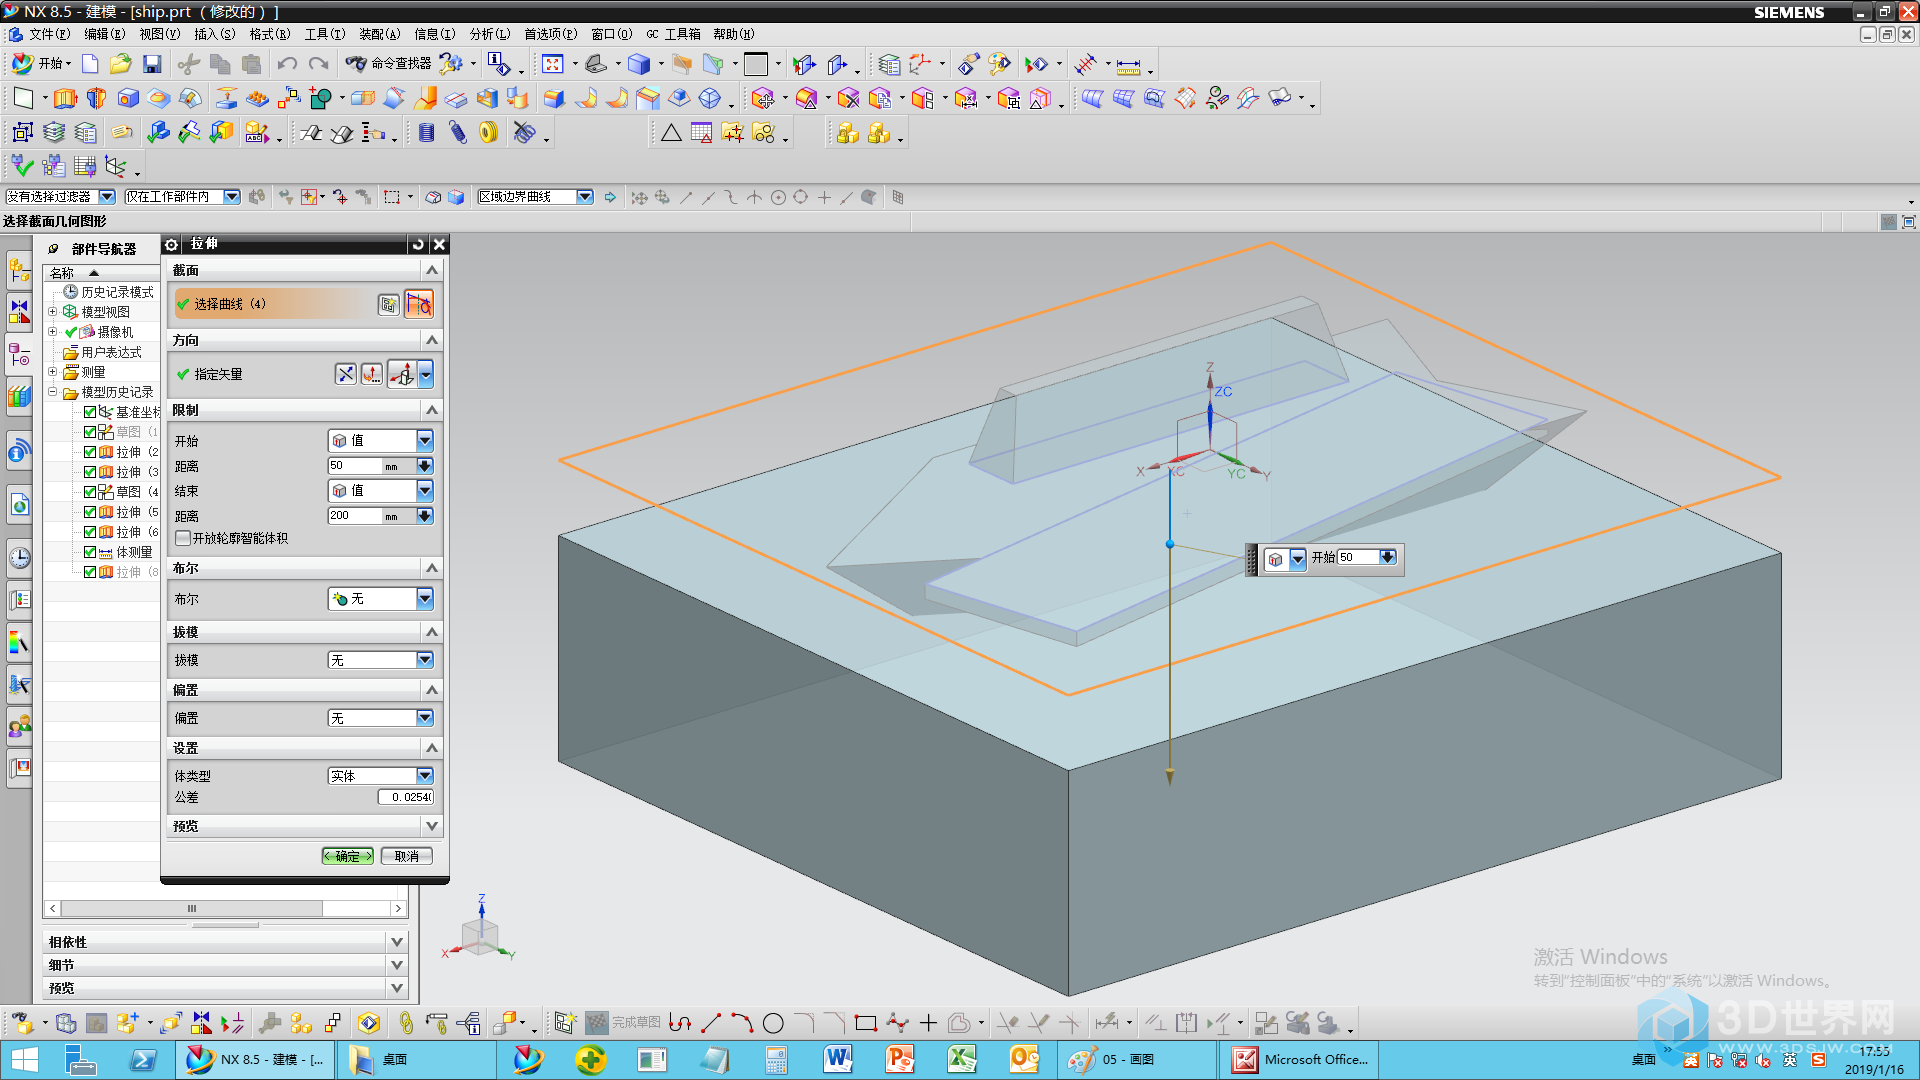This screenshot has height=1080, width=1920.
Task: Click the blue coil spring icon
Action: 427,132
